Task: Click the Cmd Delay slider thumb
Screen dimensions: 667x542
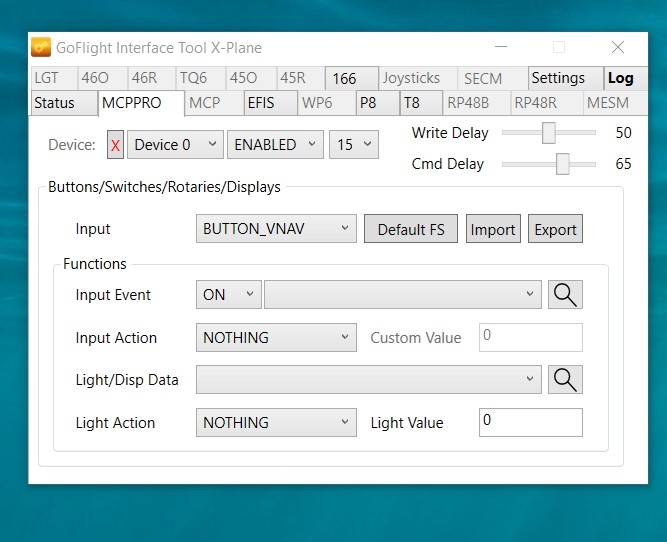Action: tap(563, 164)
